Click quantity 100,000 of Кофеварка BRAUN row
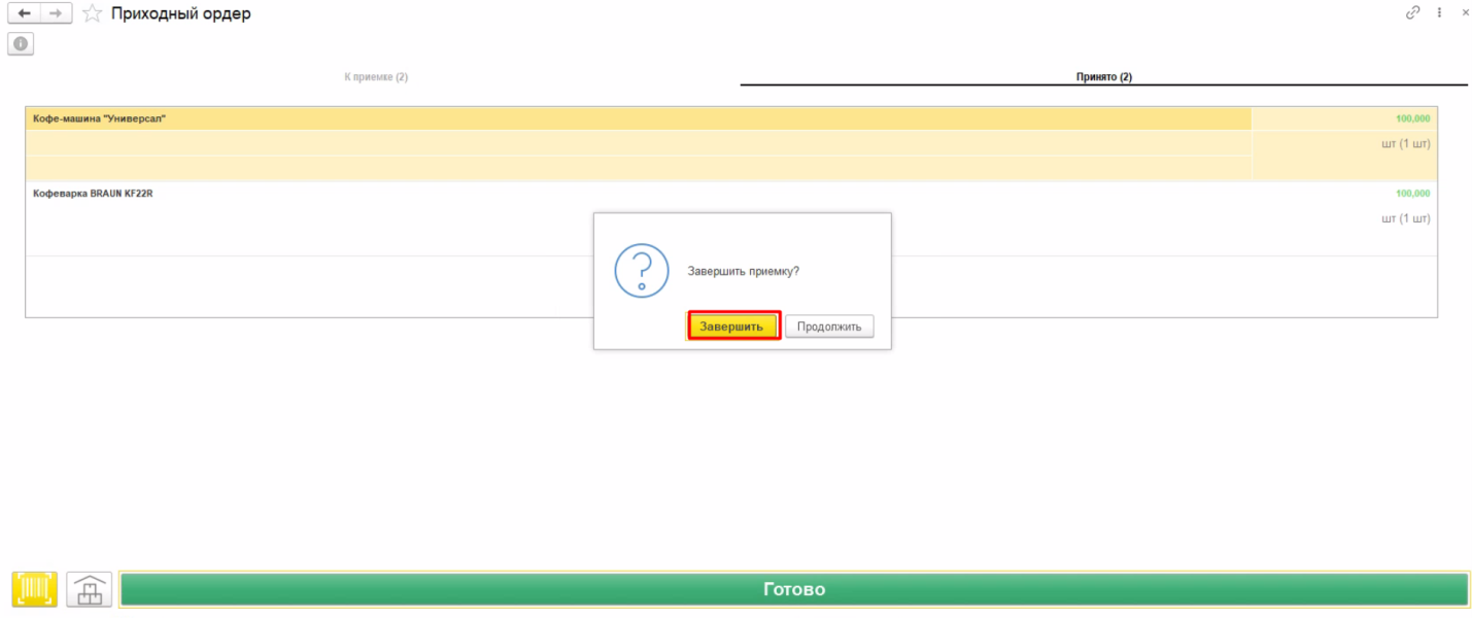The width and height of the screenshot is (1472, 618). pos(1413,193)
